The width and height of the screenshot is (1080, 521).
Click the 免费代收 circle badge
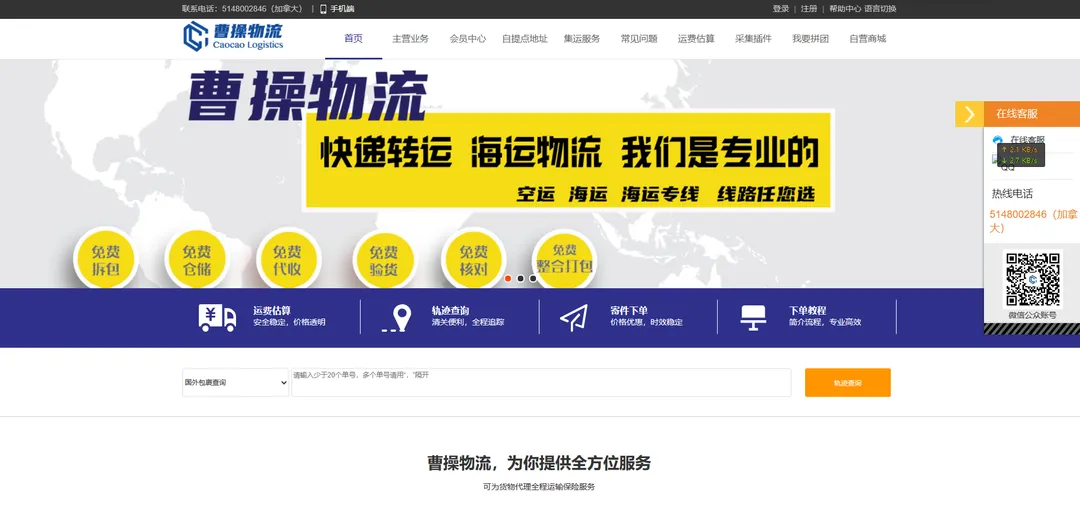coord(288,260)
